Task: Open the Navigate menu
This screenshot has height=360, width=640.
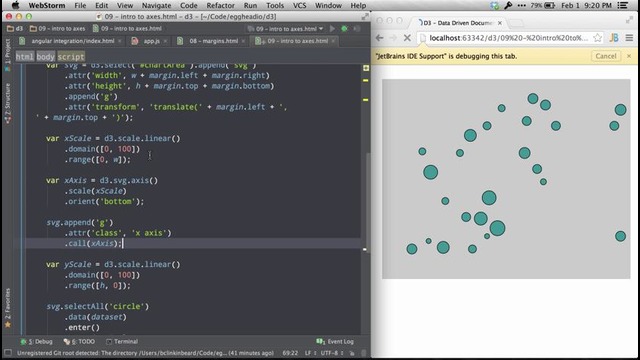Action: click(156, 5)
